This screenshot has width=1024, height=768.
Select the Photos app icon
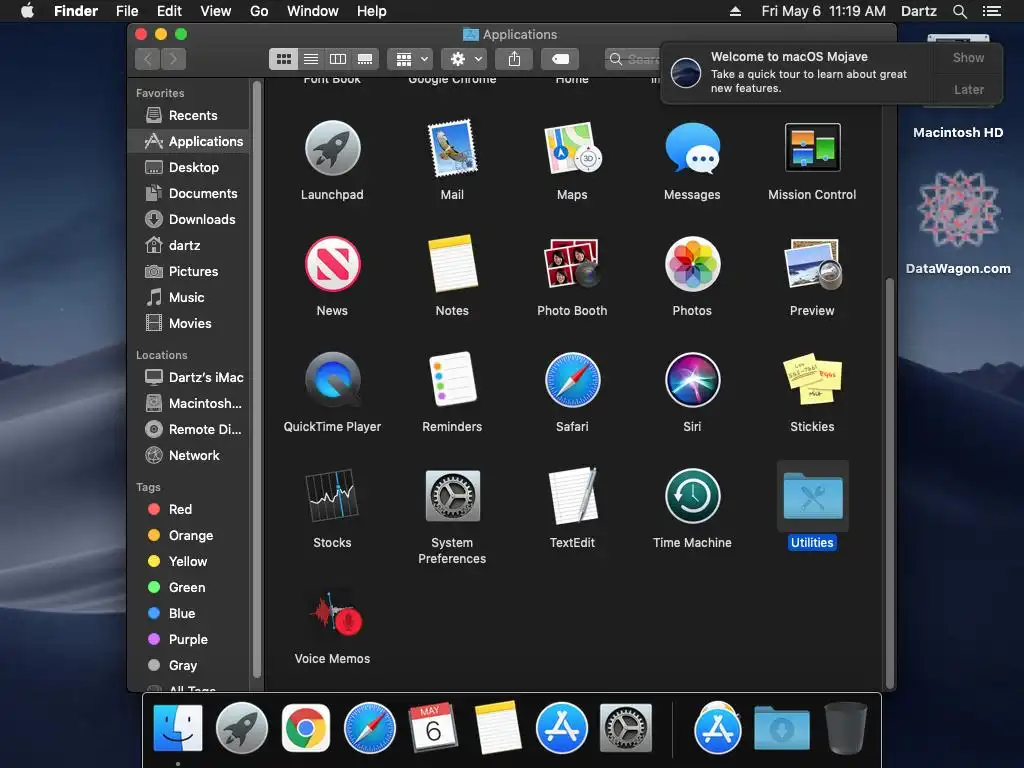[x=692, y=264]
